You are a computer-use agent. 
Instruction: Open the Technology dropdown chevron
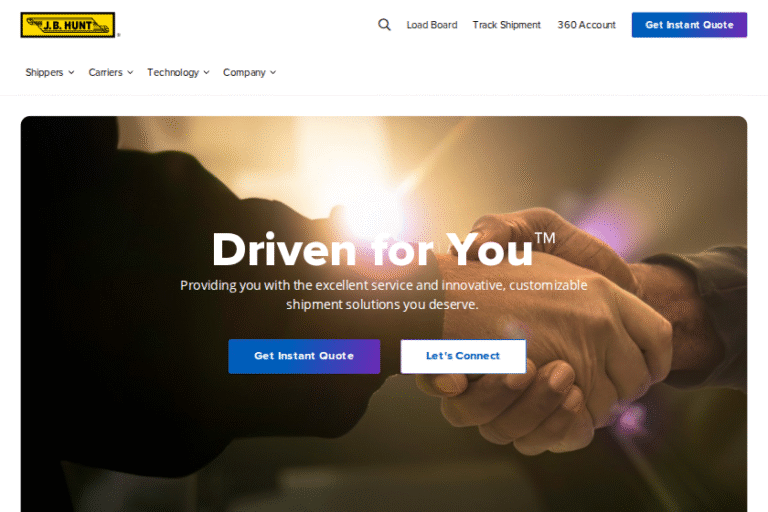[x=207, y=73]
